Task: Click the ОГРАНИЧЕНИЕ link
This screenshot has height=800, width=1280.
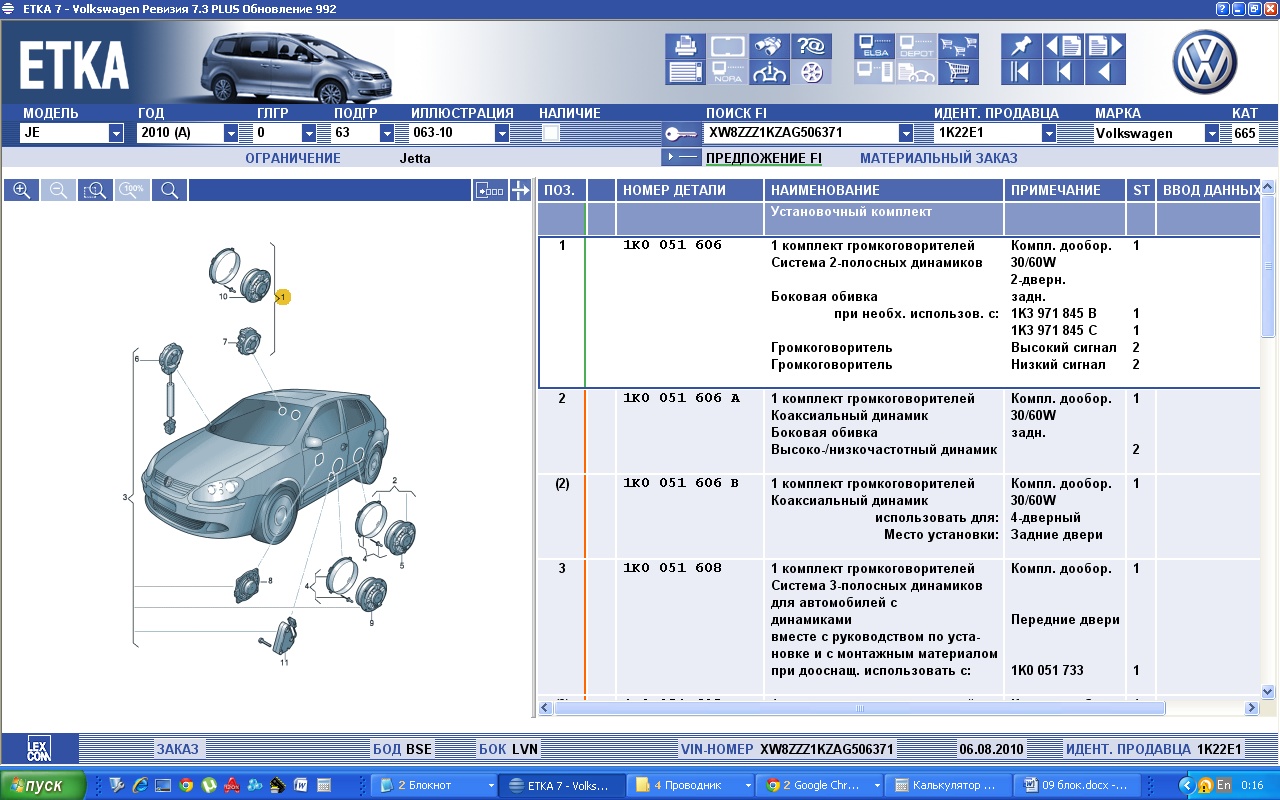Action: click(292, 158)
